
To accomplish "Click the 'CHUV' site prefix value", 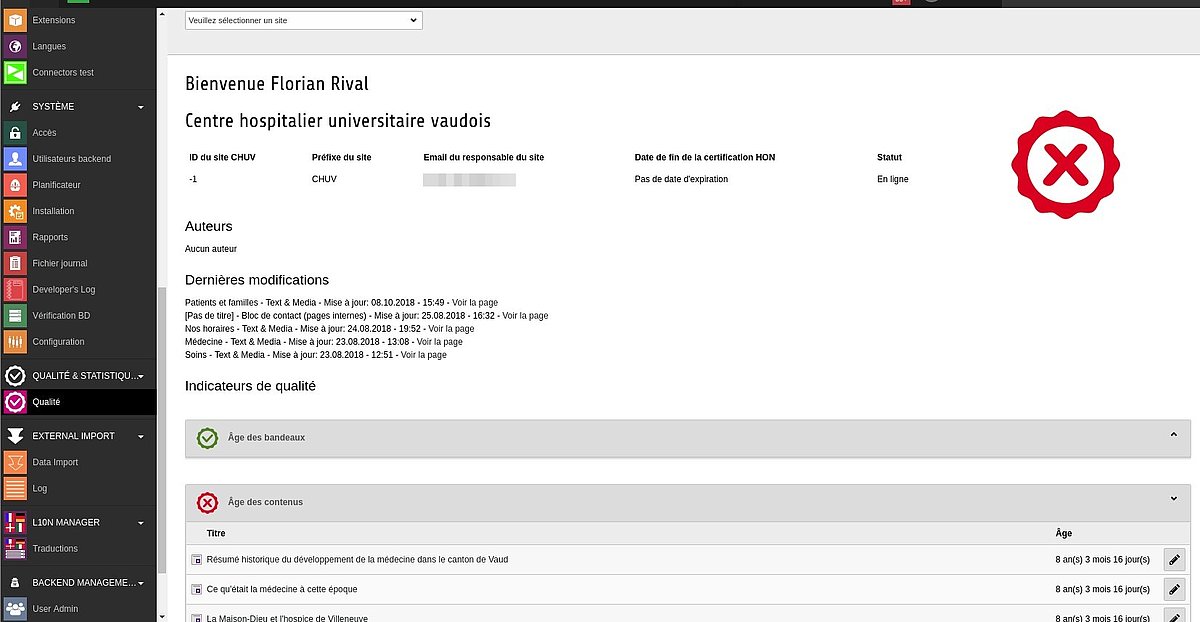I will point(324,179).
